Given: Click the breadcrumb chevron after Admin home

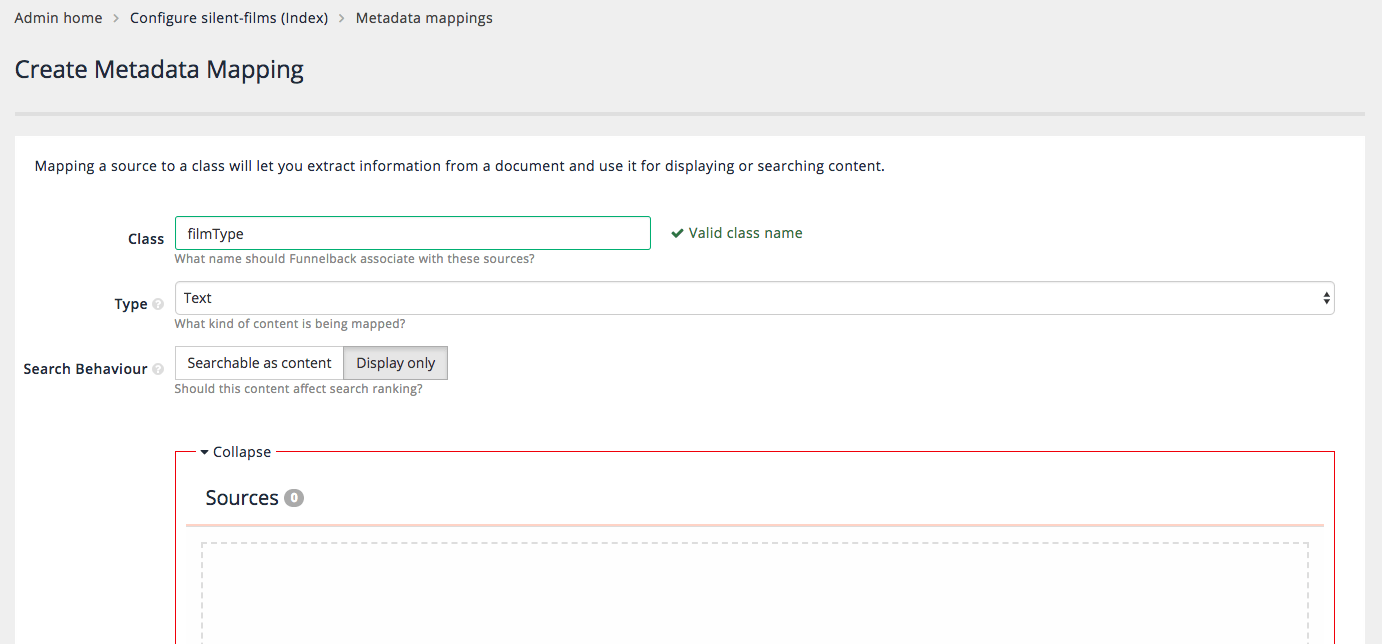Looking at the screenshot, I should [x=113, y=17].
